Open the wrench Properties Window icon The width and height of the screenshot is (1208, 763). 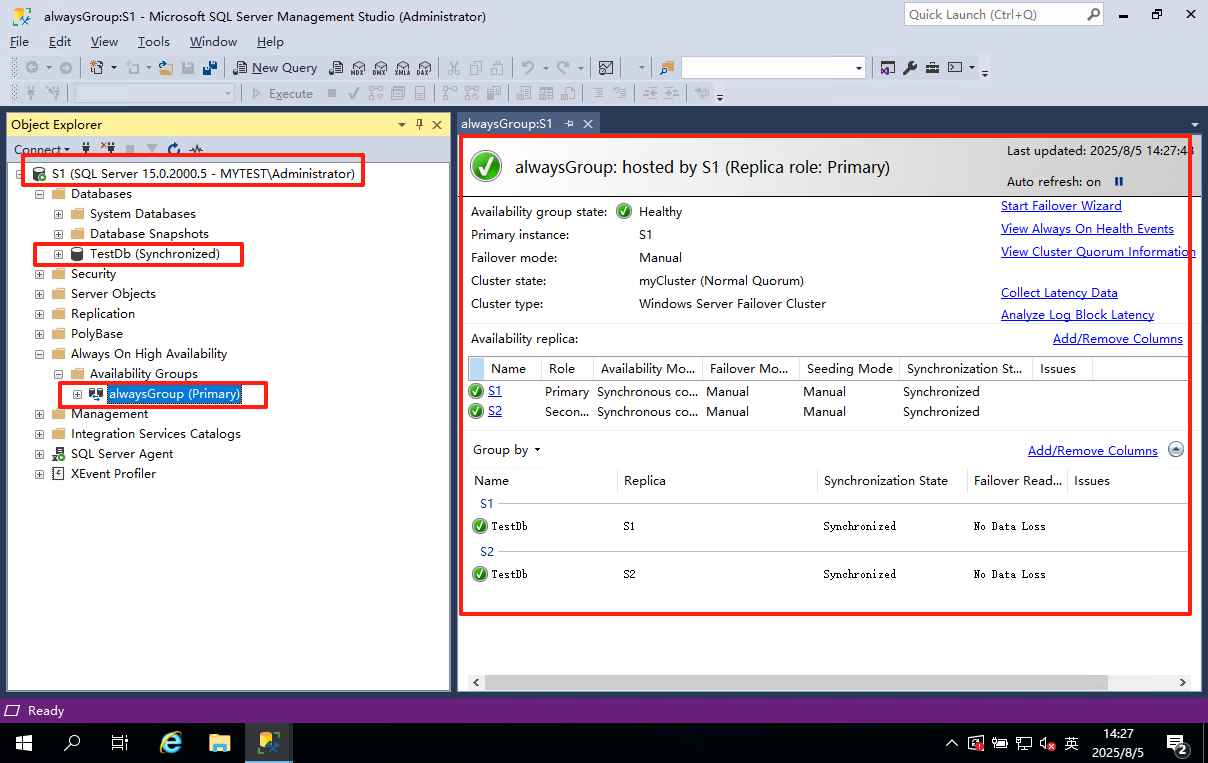click(x=910, y=68)
